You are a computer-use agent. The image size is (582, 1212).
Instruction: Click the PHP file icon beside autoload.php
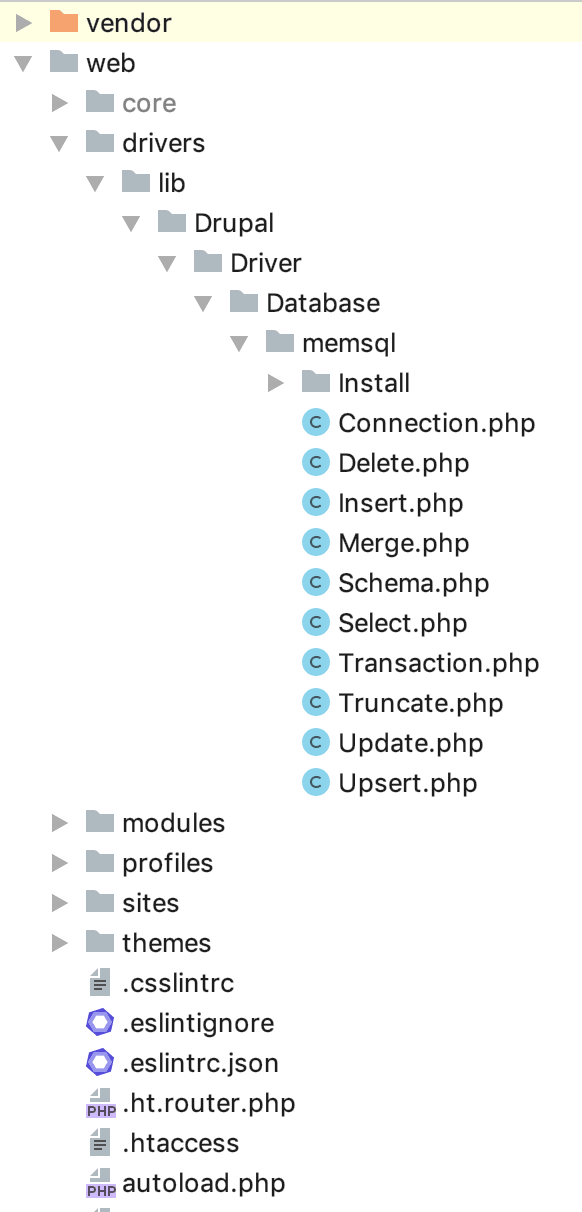[101, 1183]
